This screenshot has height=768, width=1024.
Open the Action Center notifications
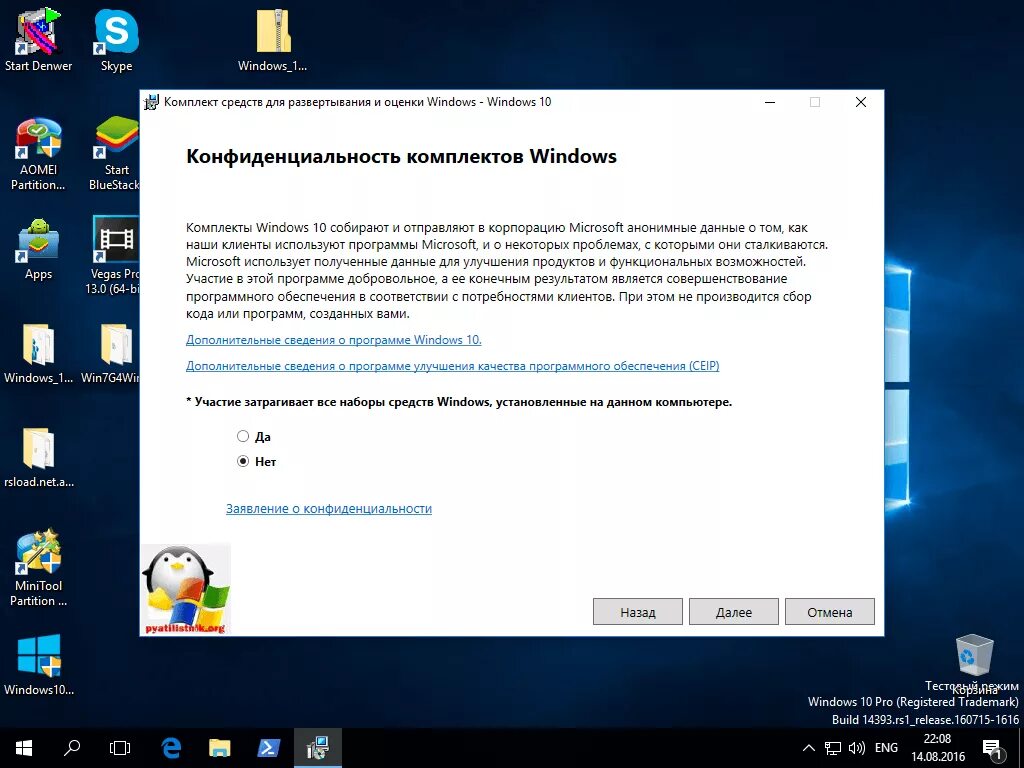click(993, 749)
